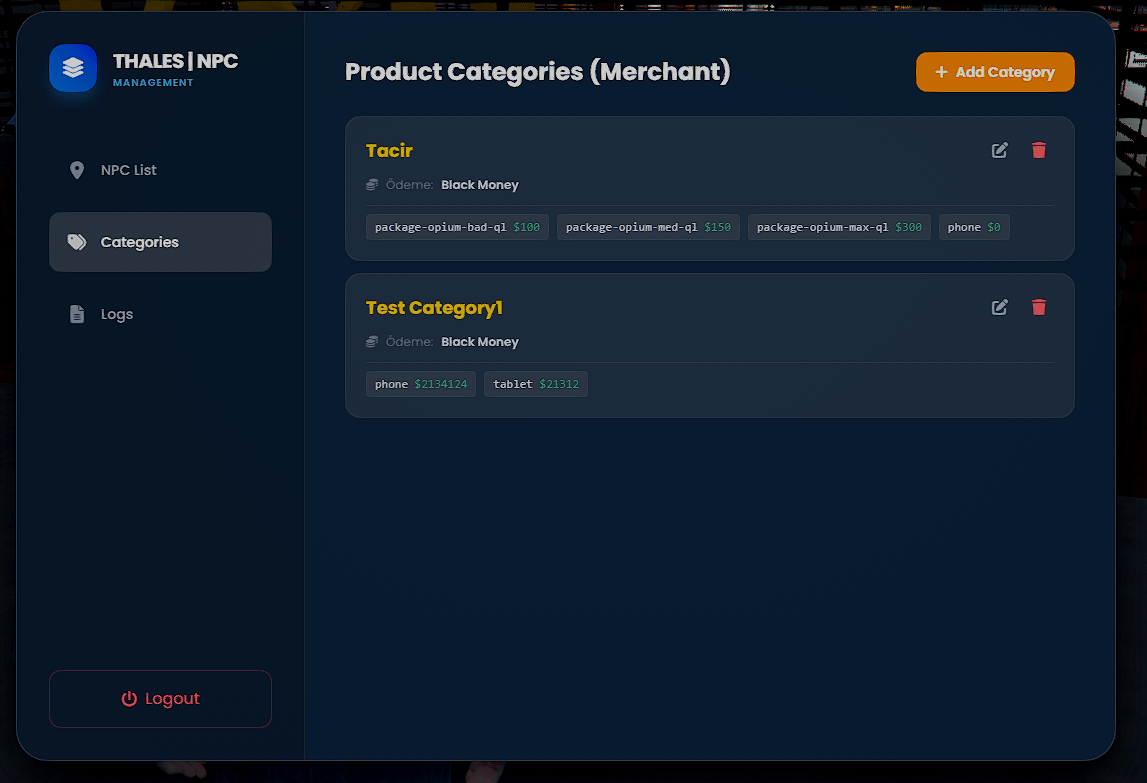Click the Tacir category title
This screenshot has height=783, width=1147.
389,151
